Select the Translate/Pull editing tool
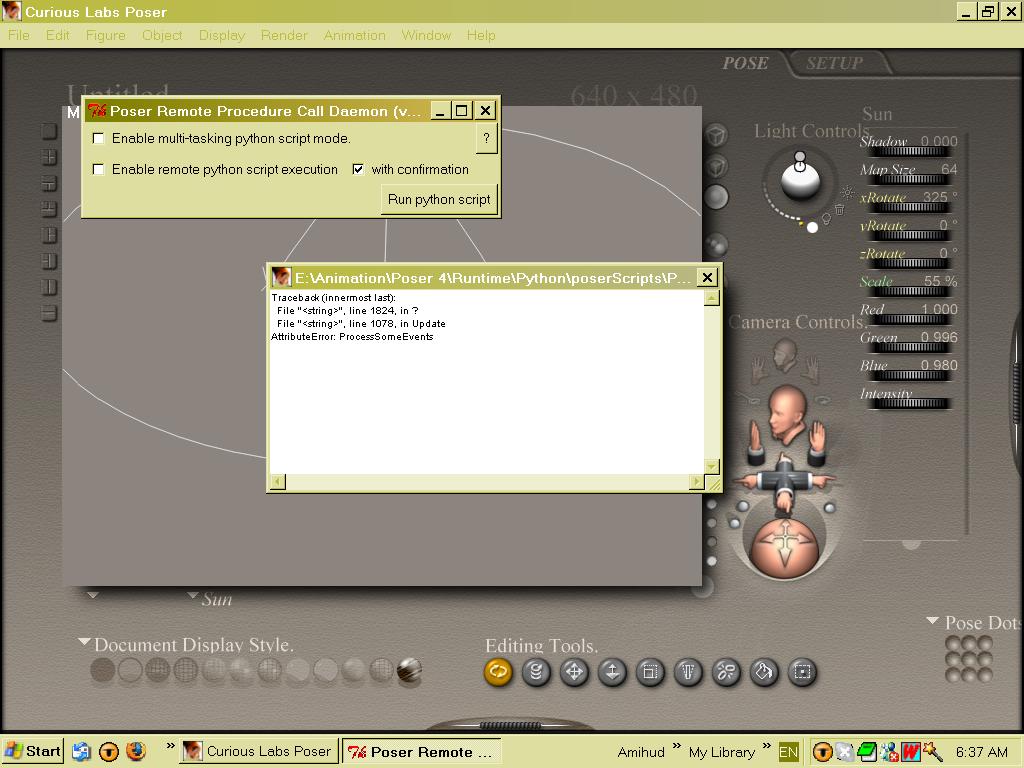 tap(574, 672)
